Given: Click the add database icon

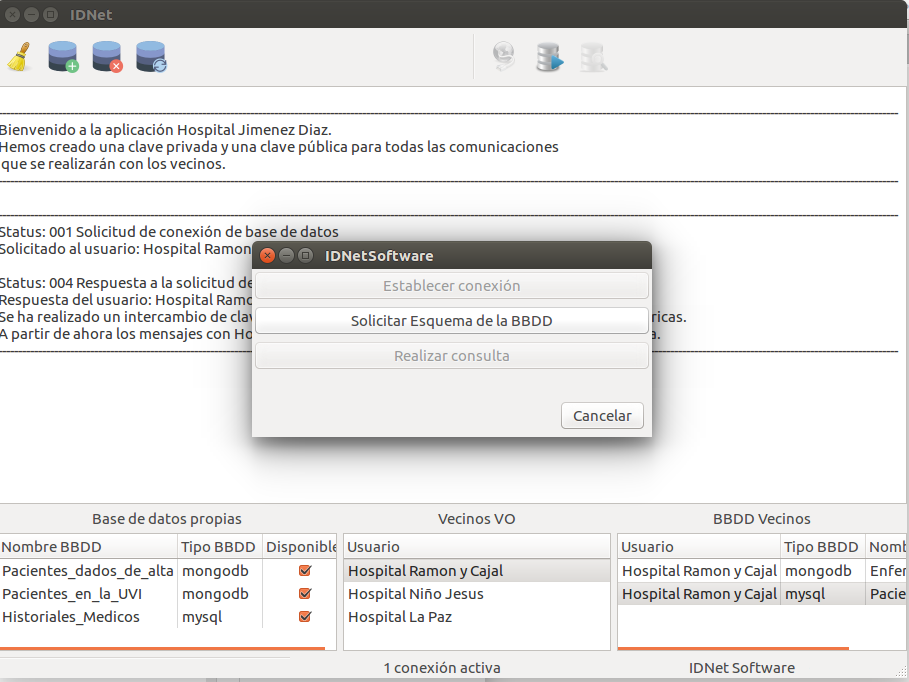Looking at the screenshot, I should [63, 57].
